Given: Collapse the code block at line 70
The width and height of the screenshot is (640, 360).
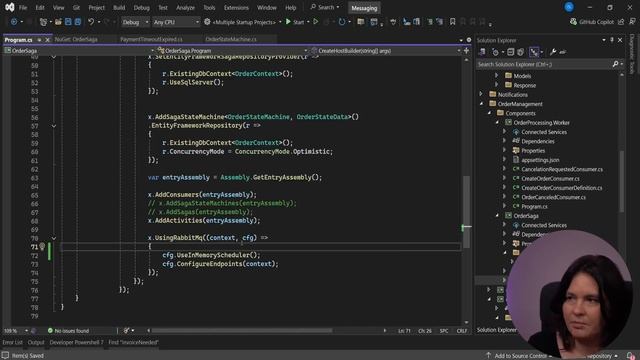Looking at the screenshot, I should pos(54,238).
